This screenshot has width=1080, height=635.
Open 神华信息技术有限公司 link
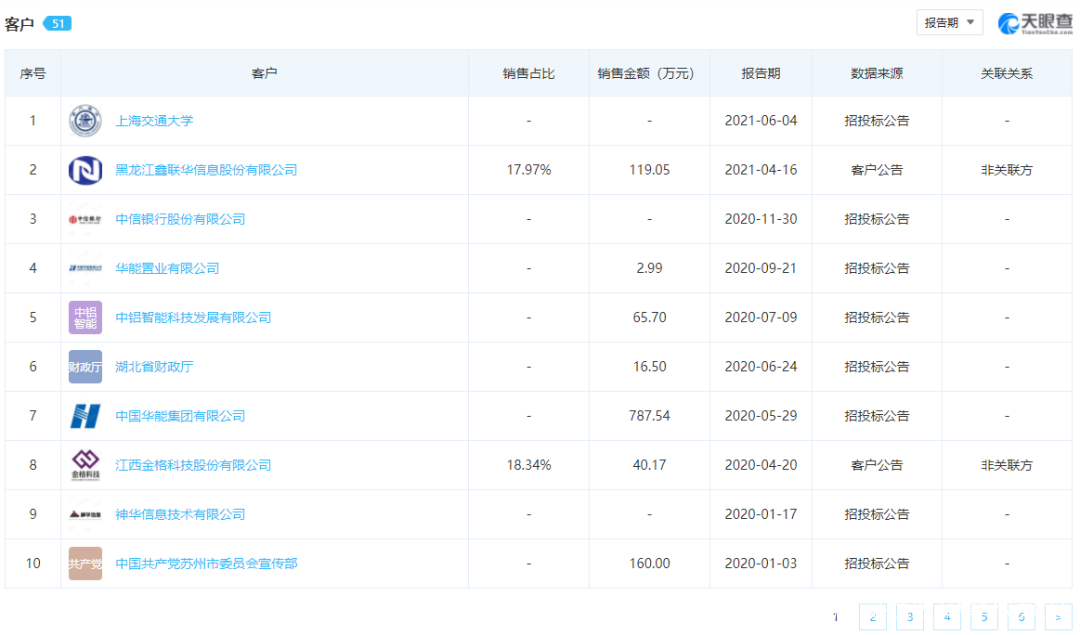tap(180, 514)
